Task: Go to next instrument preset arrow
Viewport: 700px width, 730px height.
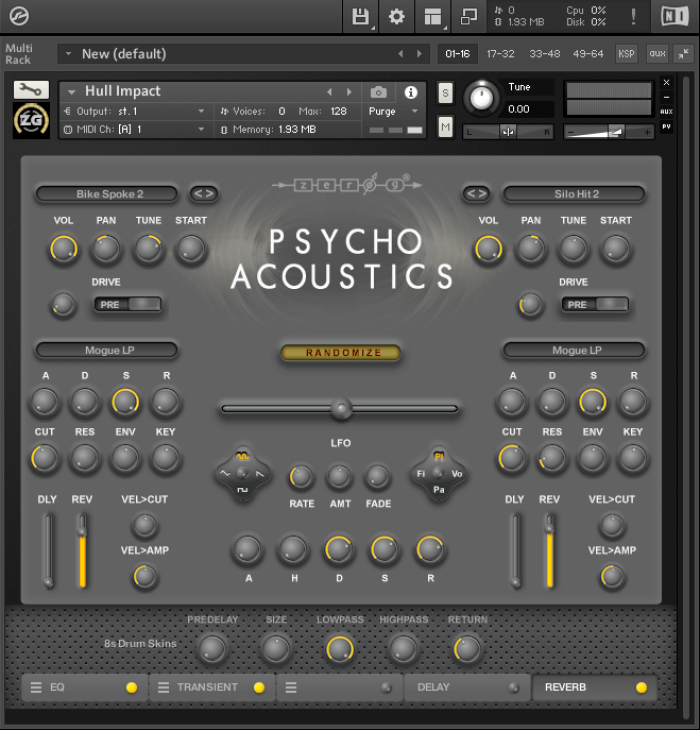Action: 349,92
